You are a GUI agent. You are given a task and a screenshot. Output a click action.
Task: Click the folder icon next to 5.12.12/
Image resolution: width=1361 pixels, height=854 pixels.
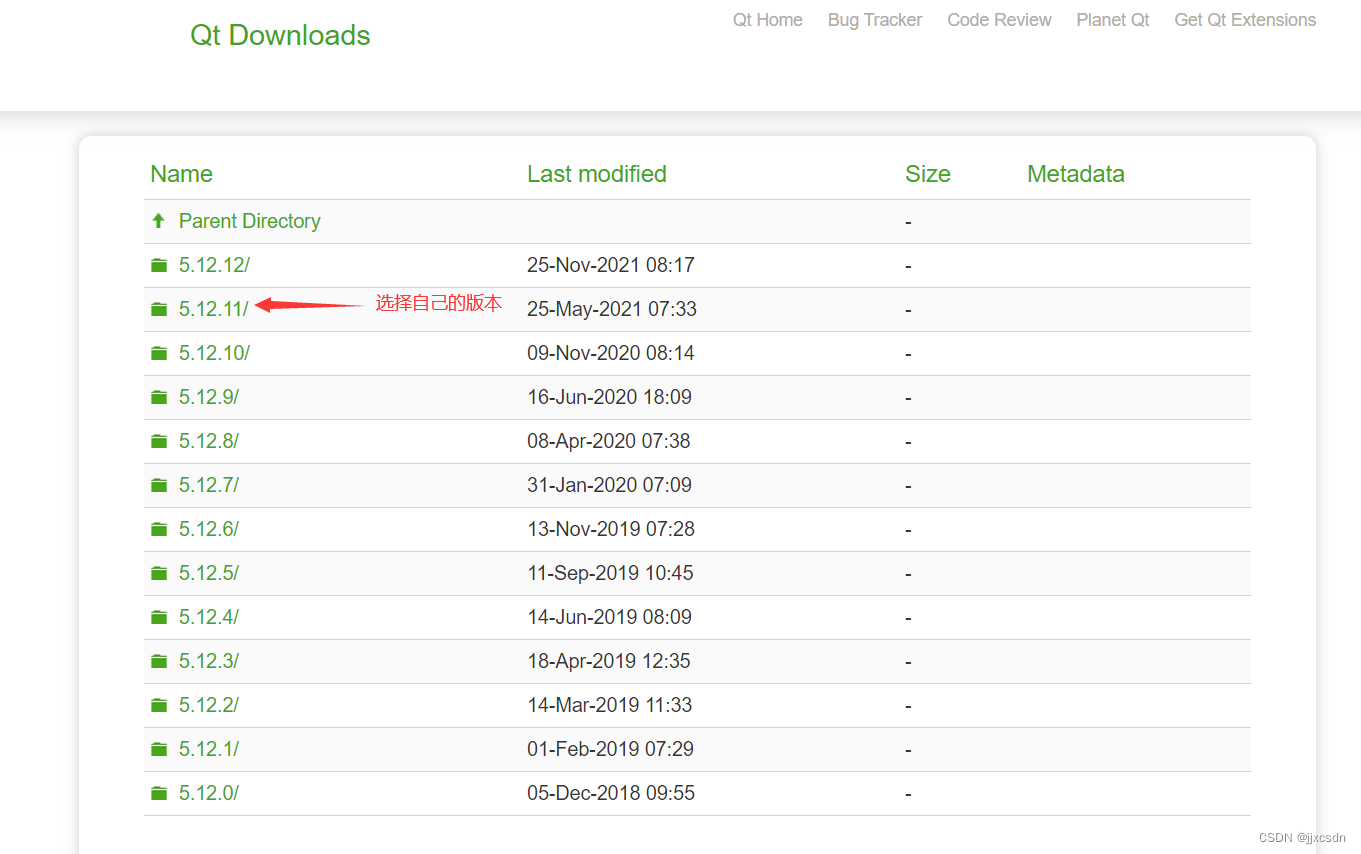[x=158, y=265]
